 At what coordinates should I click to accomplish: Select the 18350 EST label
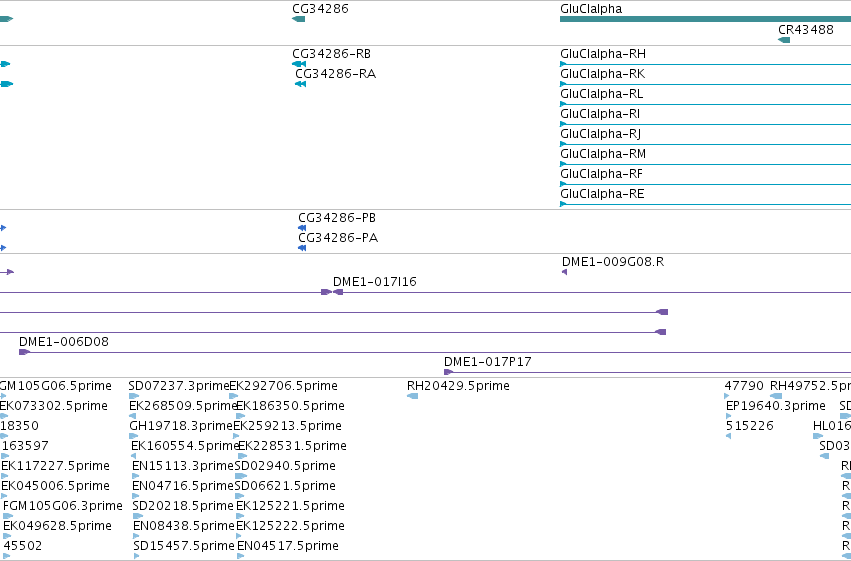pos(20,426)
